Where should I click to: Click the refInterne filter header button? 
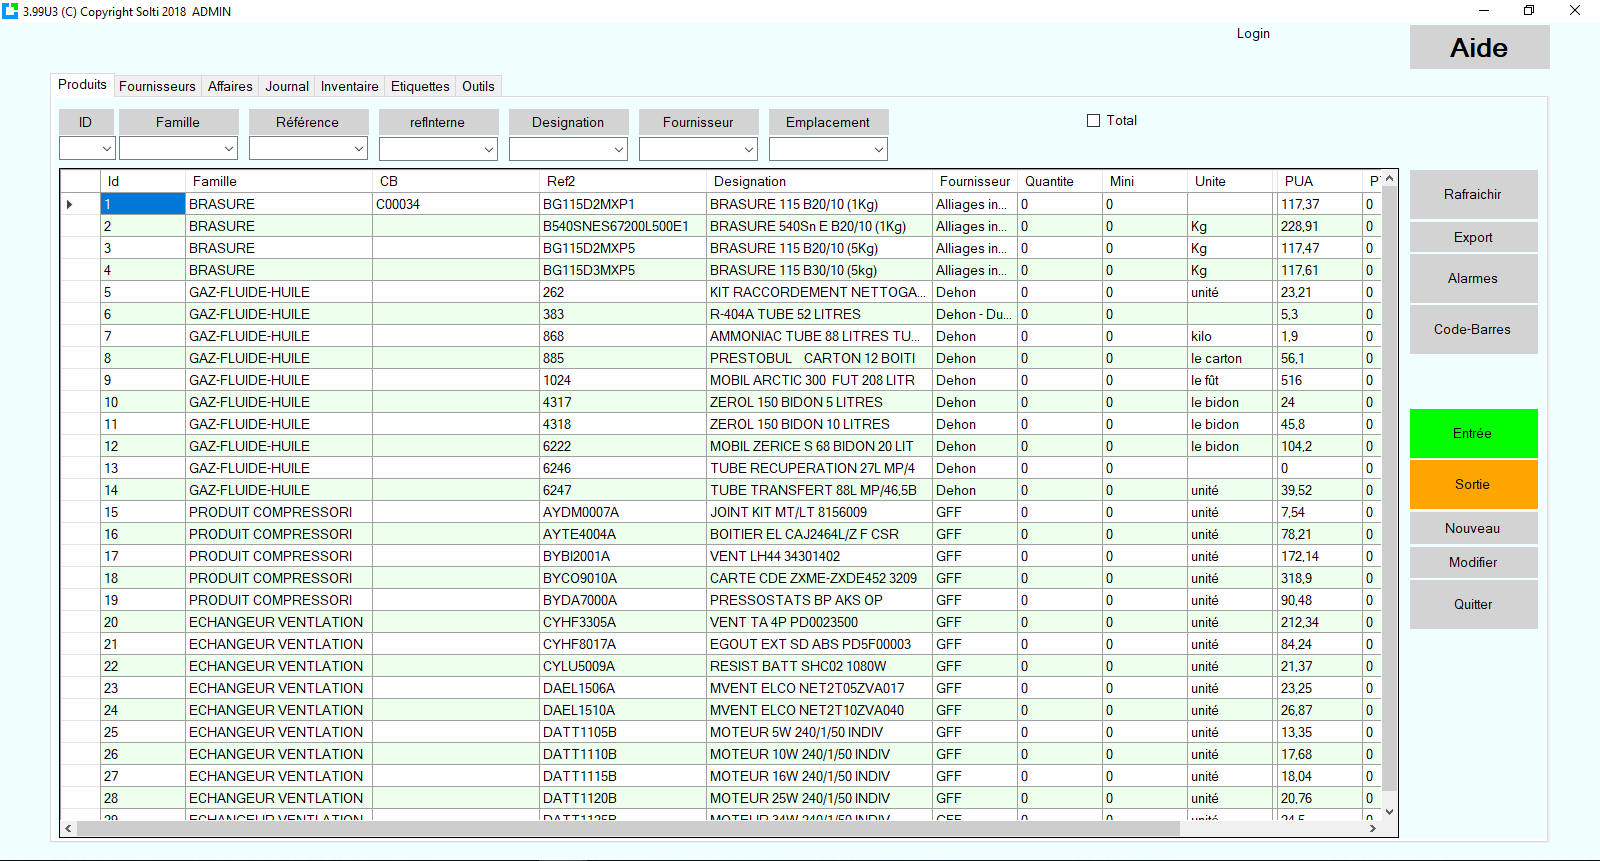coord(438,122)
